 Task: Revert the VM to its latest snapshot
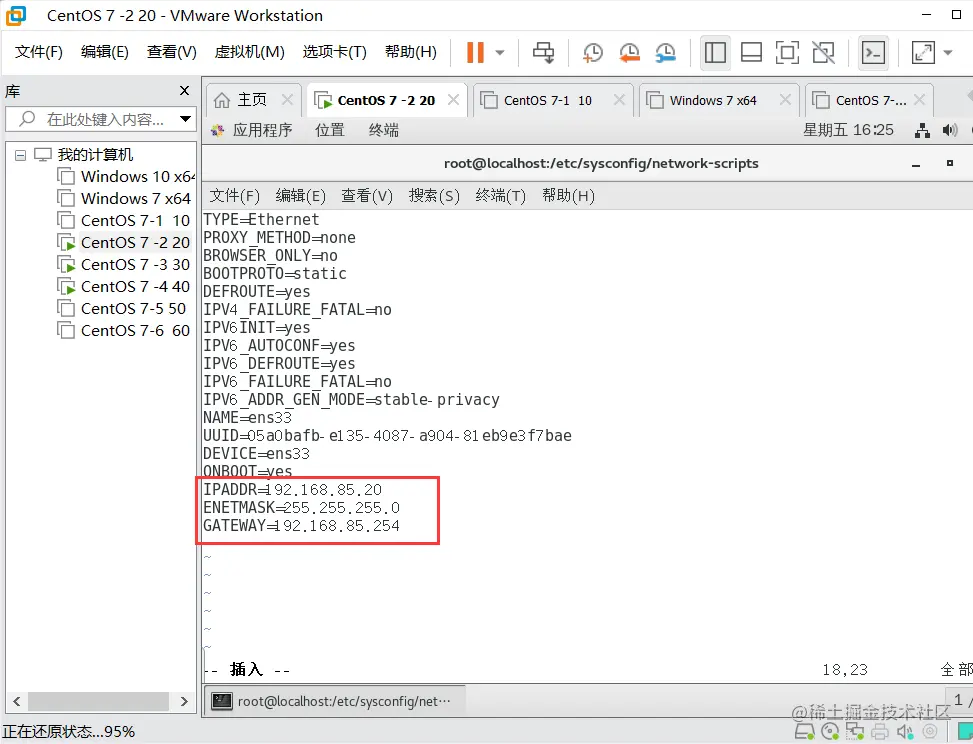629,52
